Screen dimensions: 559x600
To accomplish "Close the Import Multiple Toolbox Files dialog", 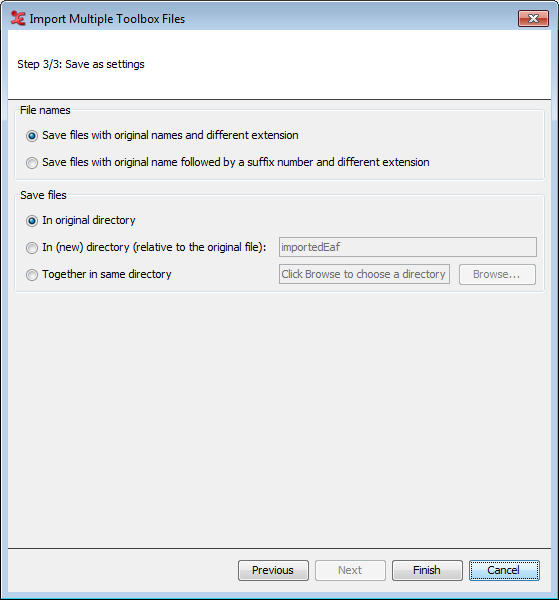I will [533, 18].
